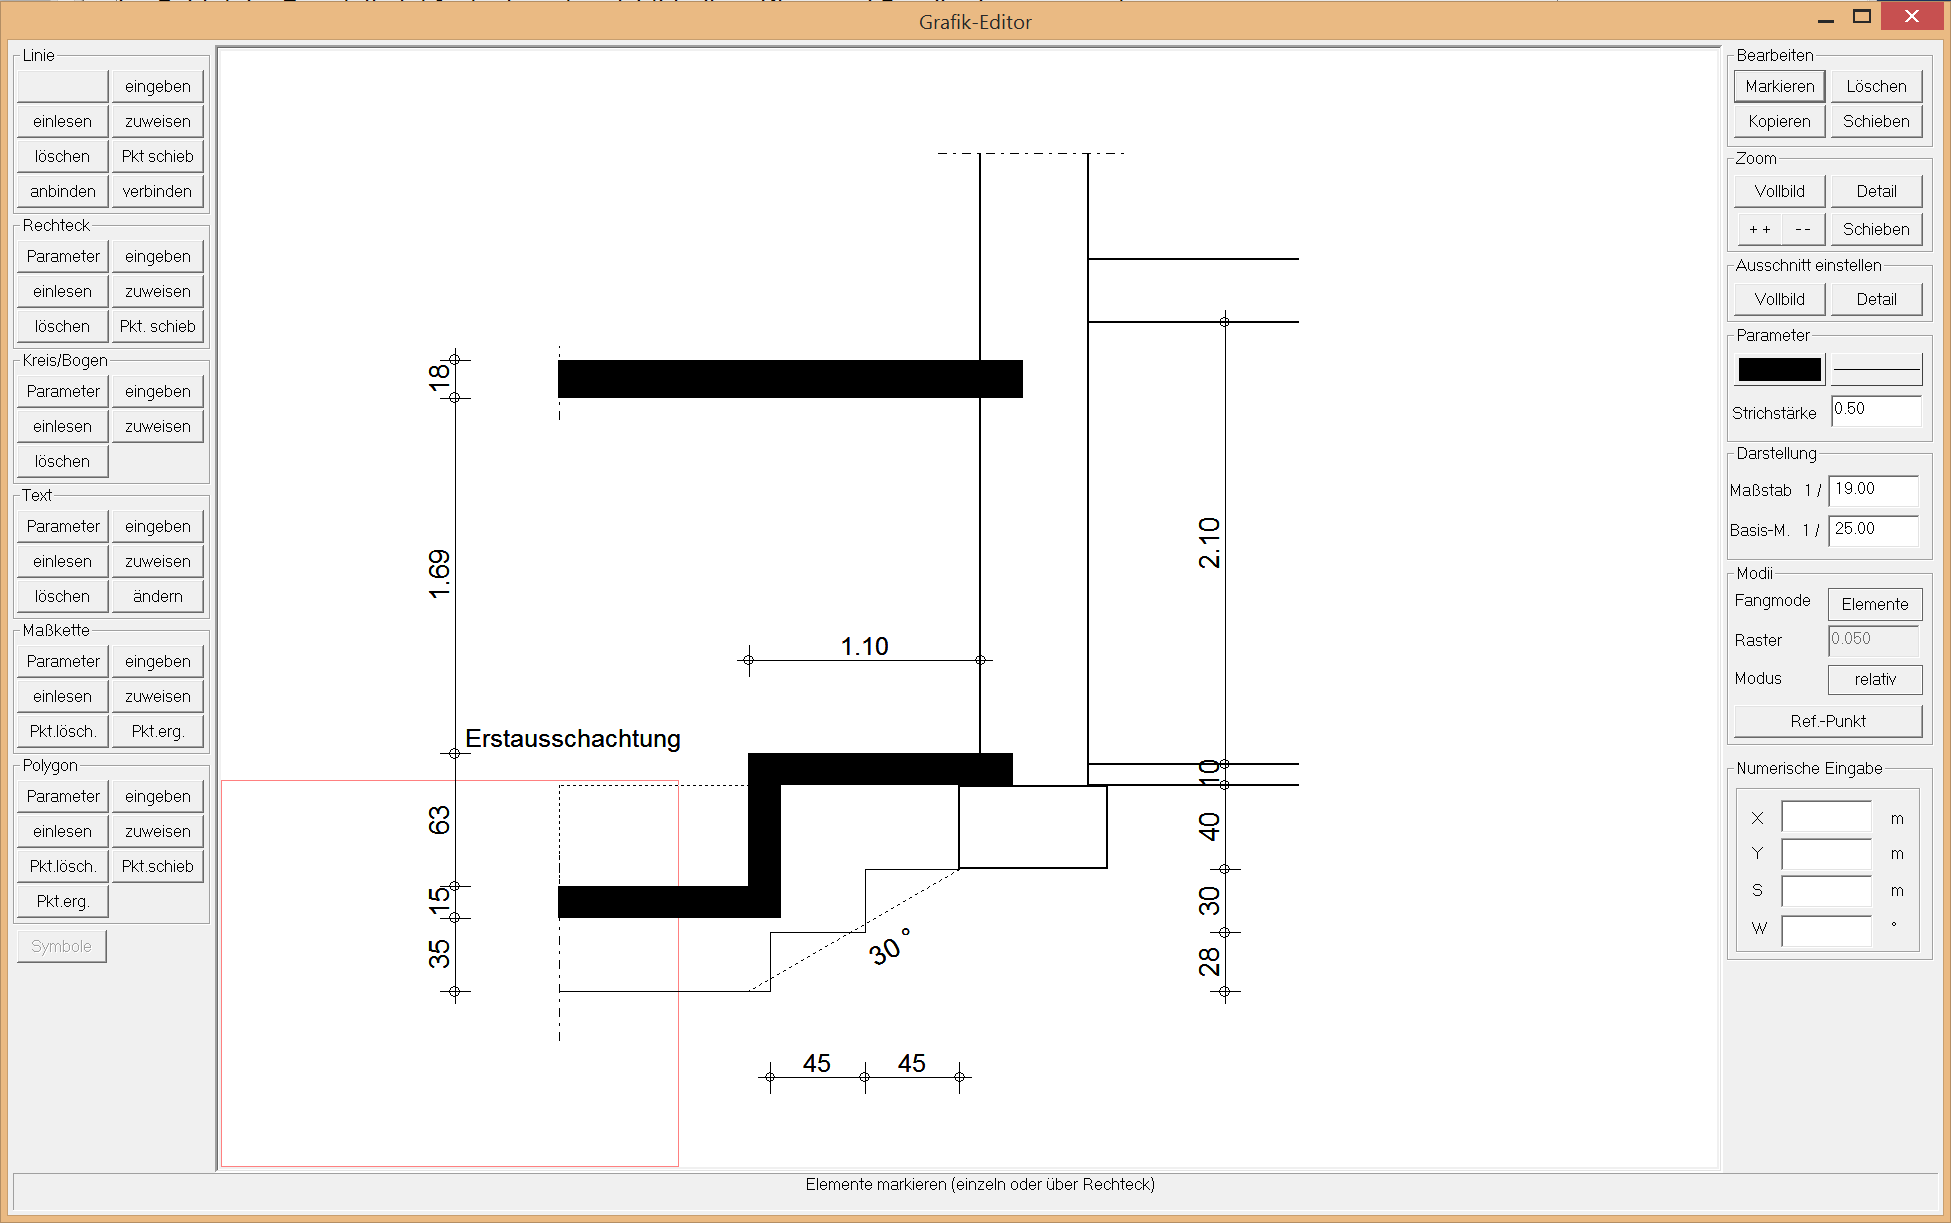Click the X coordinate field in Numerische Eingabe

click(1825, 818)
